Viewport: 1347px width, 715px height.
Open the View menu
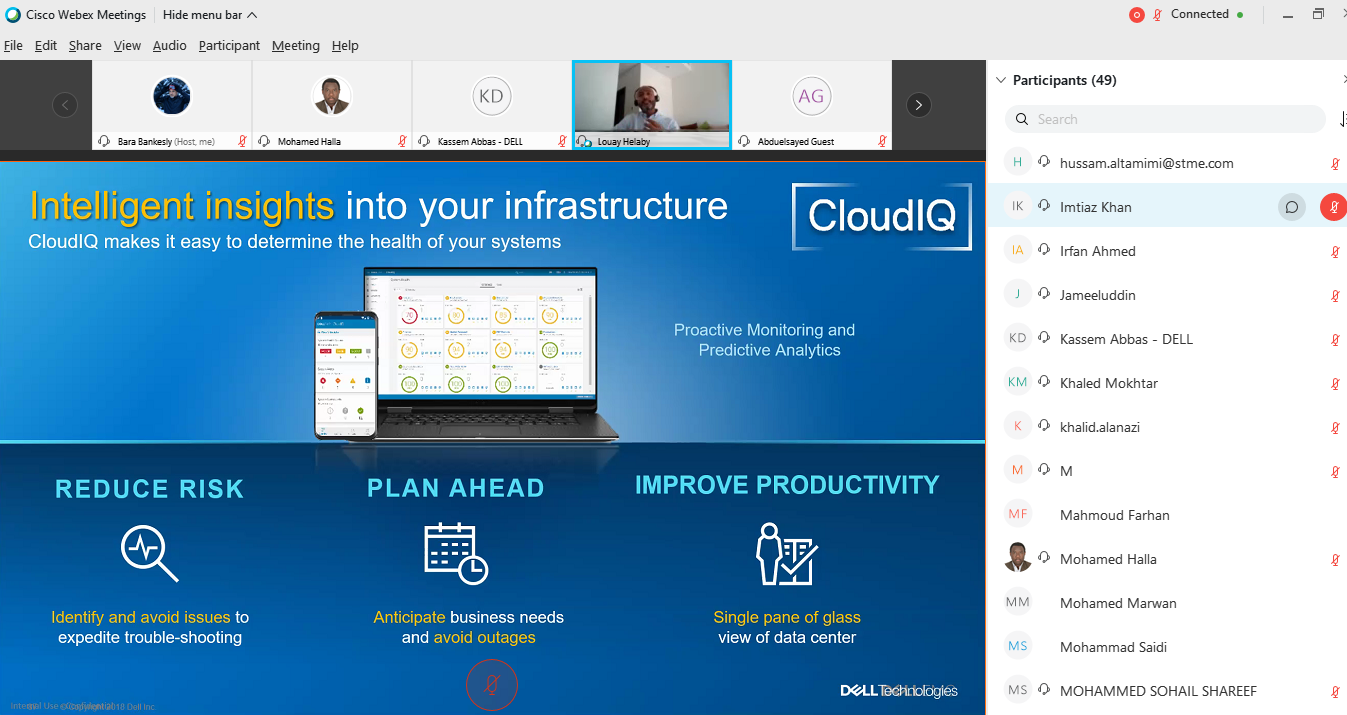click(127, 46)
